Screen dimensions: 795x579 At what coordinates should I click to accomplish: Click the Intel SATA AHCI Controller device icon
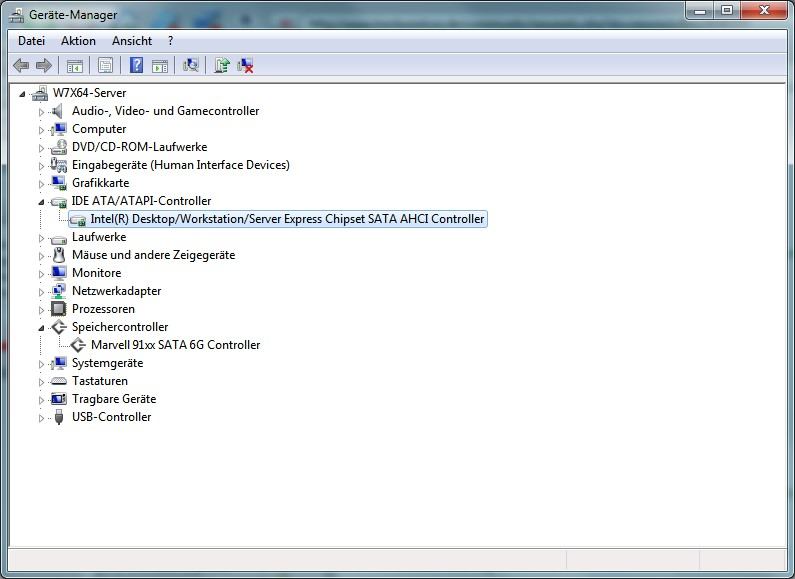coord(78,220)
